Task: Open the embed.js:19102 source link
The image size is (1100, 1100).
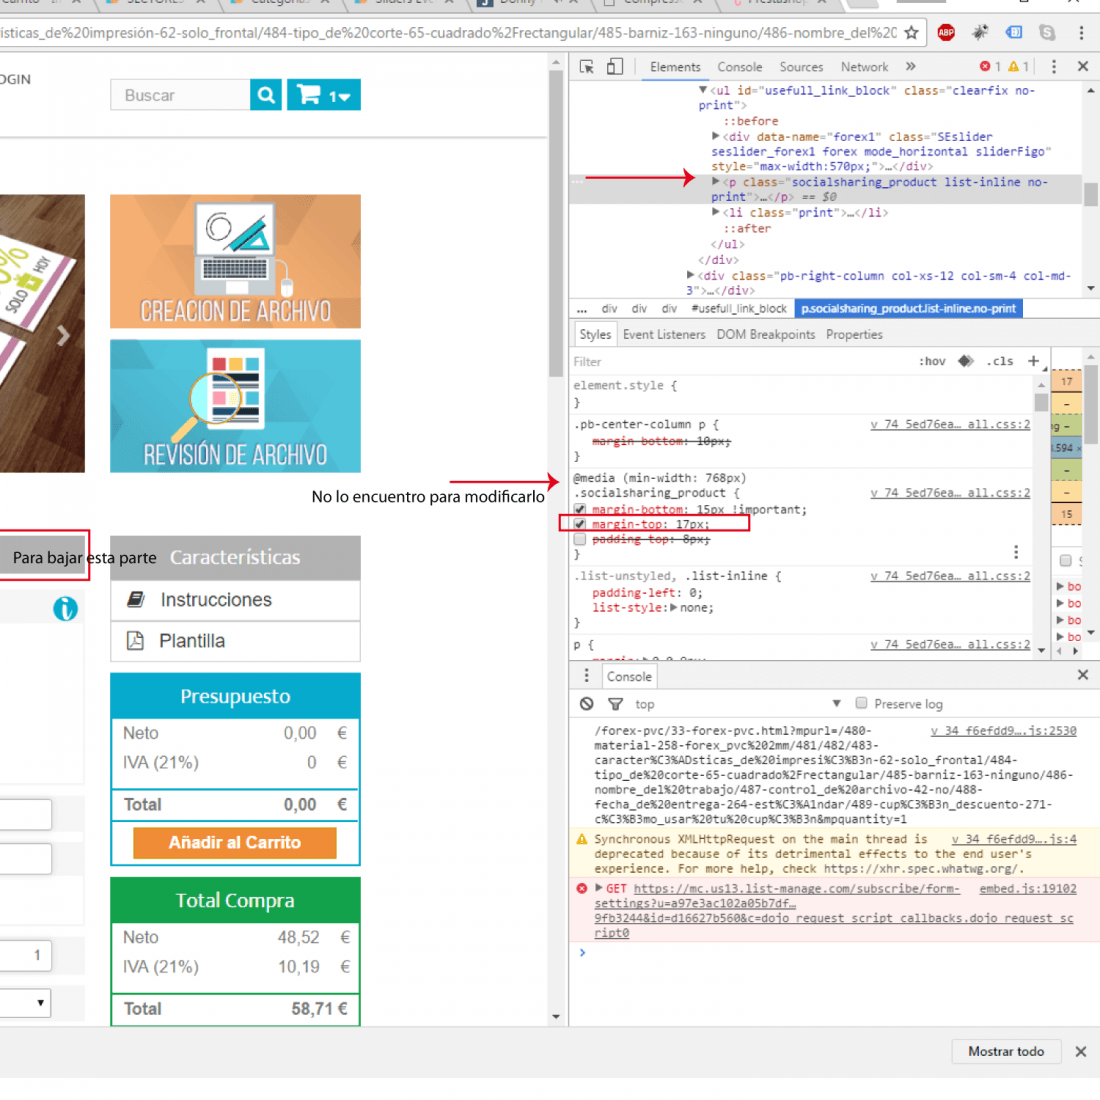Action: (x=1027, y=888)
